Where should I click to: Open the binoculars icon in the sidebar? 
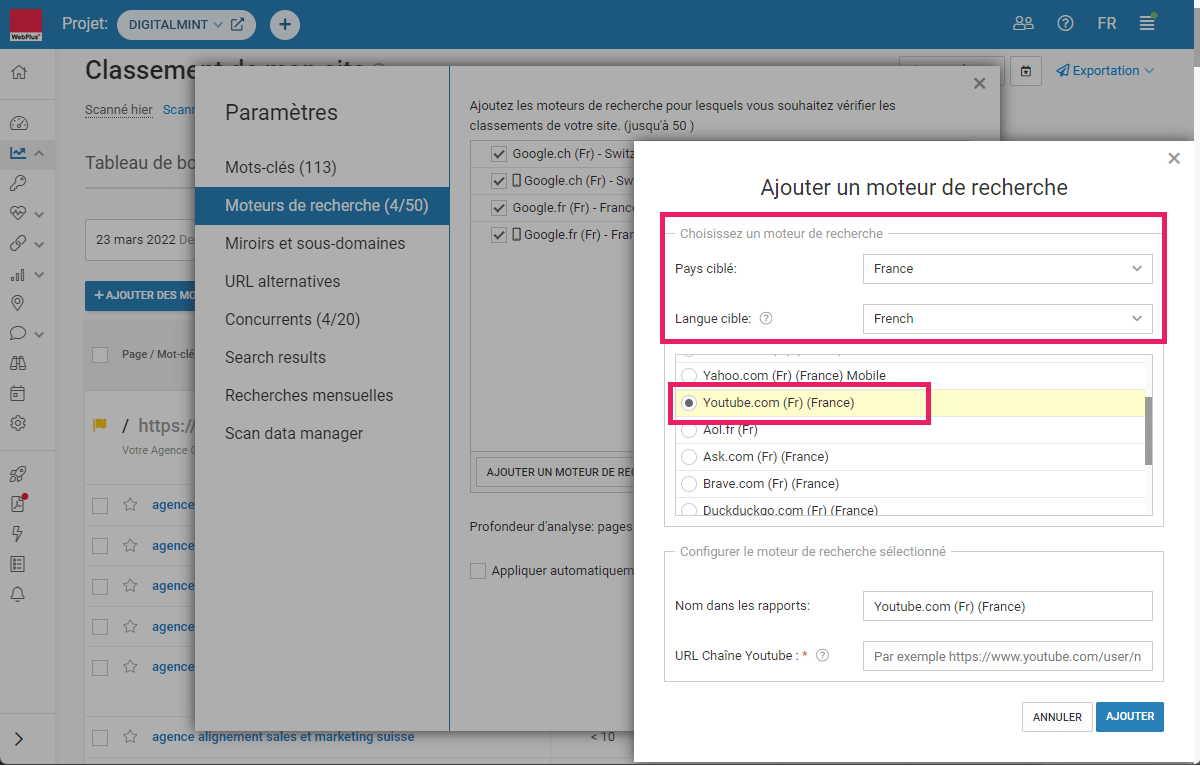click(18, 363)
